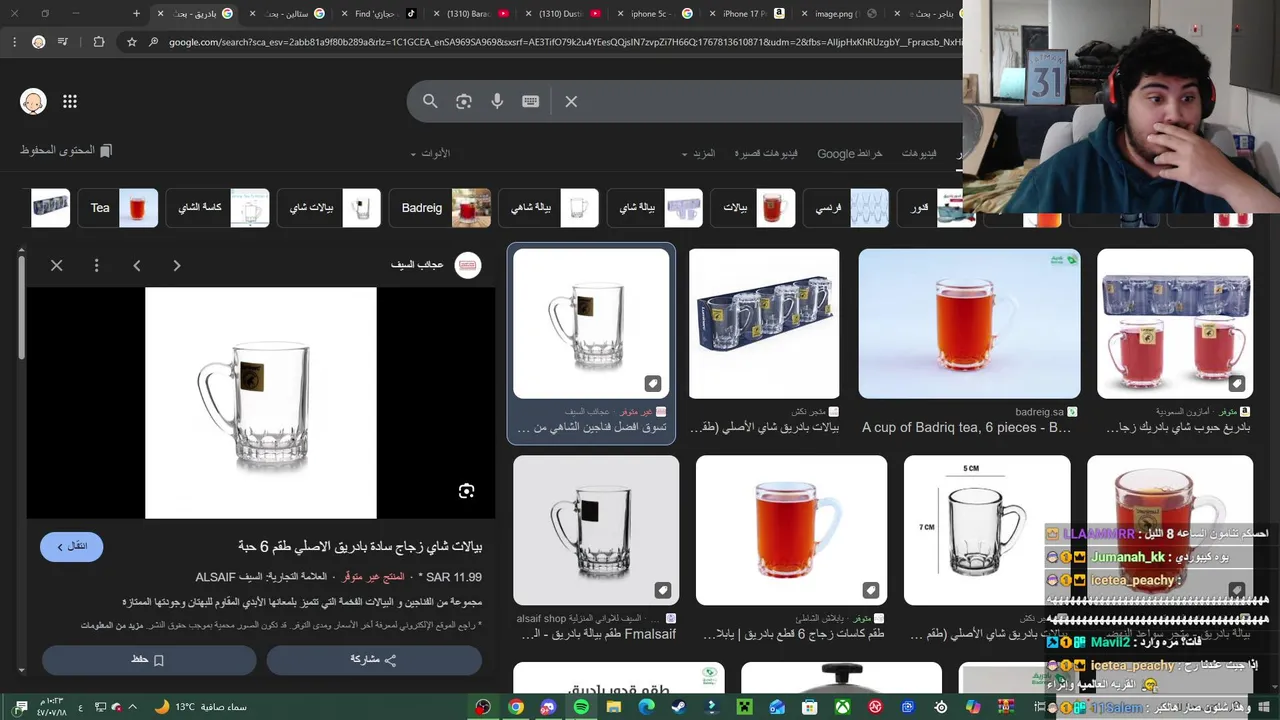Open the Chrome extensions puzzle icon
The height and width of the screenshot is (720, 1280).
click(x=98, y=42)
